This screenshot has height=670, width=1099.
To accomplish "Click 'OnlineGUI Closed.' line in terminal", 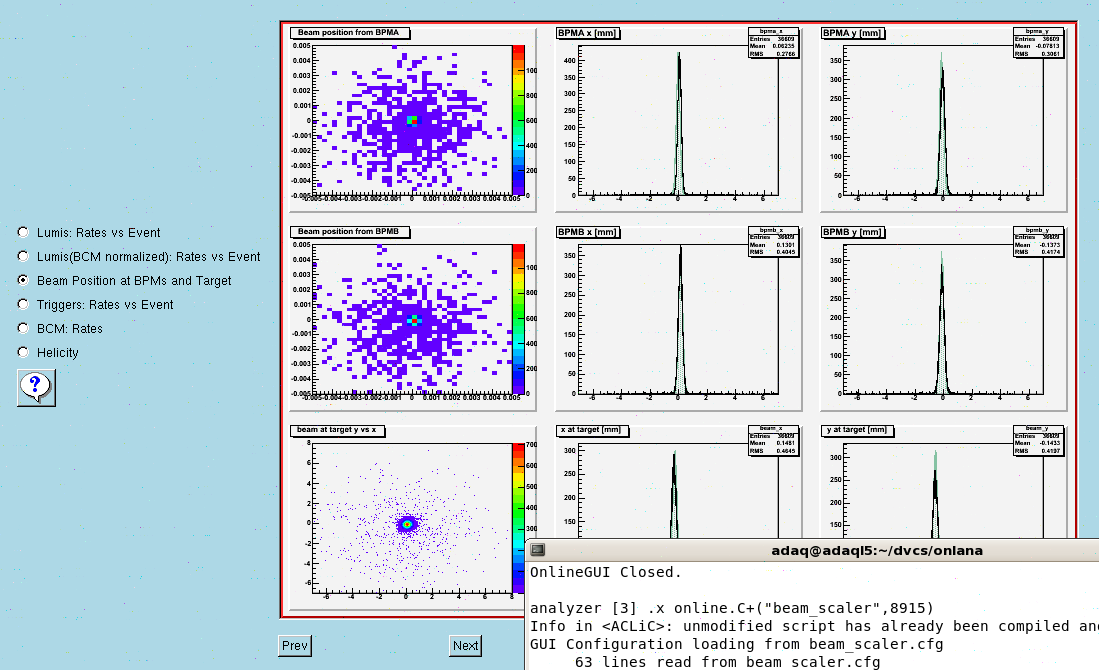I will click(606, 572).
